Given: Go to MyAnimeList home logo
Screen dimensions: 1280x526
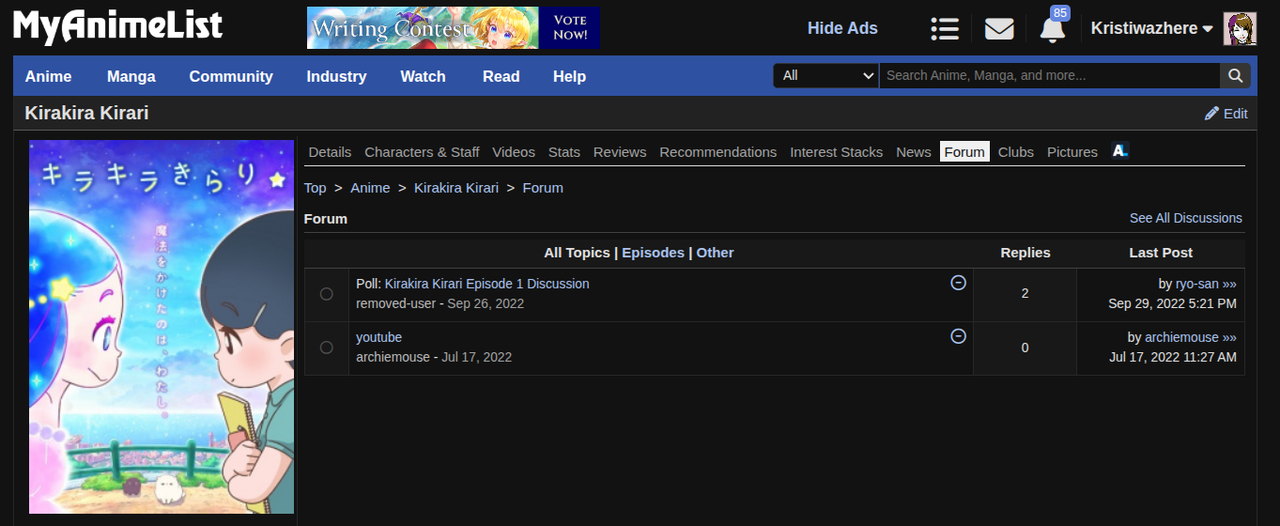Looking at the screenshot, I should tap(117, 28).
